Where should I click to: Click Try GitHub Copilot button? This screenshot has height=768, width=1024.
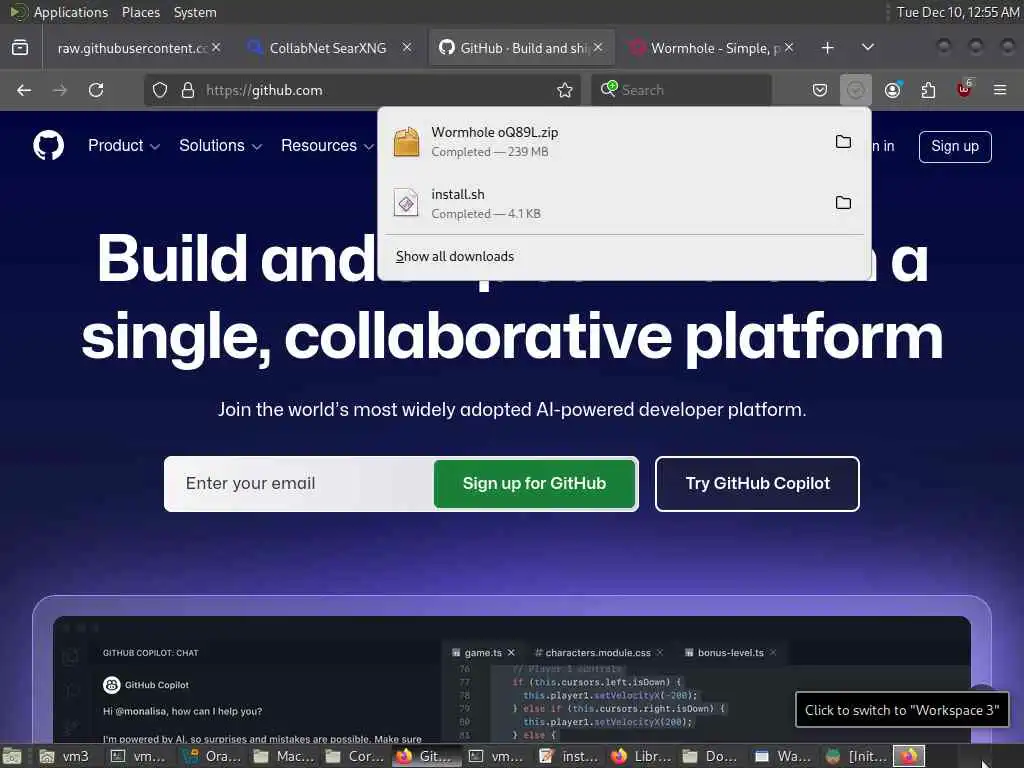[758, 484]
